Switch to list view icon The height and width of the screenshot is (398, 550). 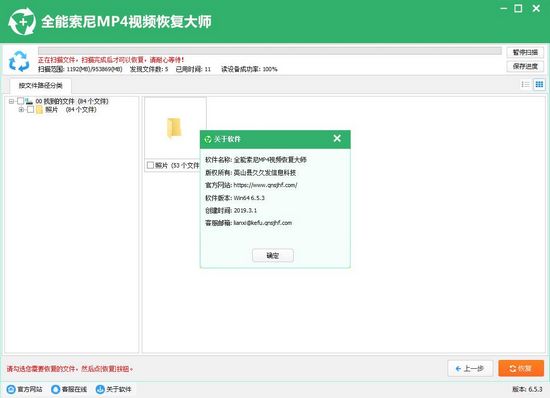coord(525,84)
